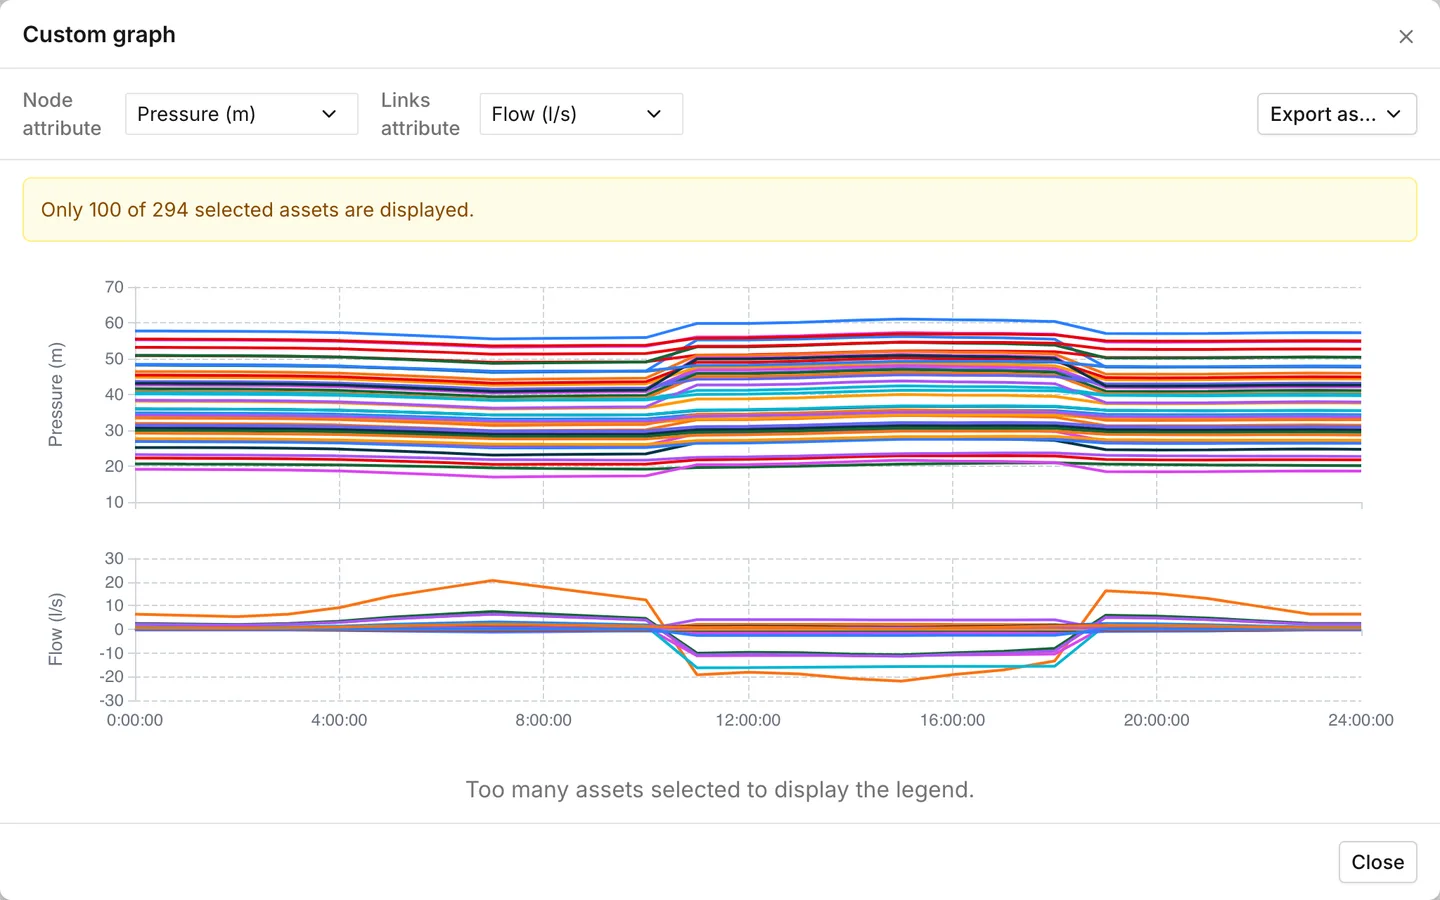Click the 8:00:00 time axis label
The image size is (1440, 900).
pos(543,720)
